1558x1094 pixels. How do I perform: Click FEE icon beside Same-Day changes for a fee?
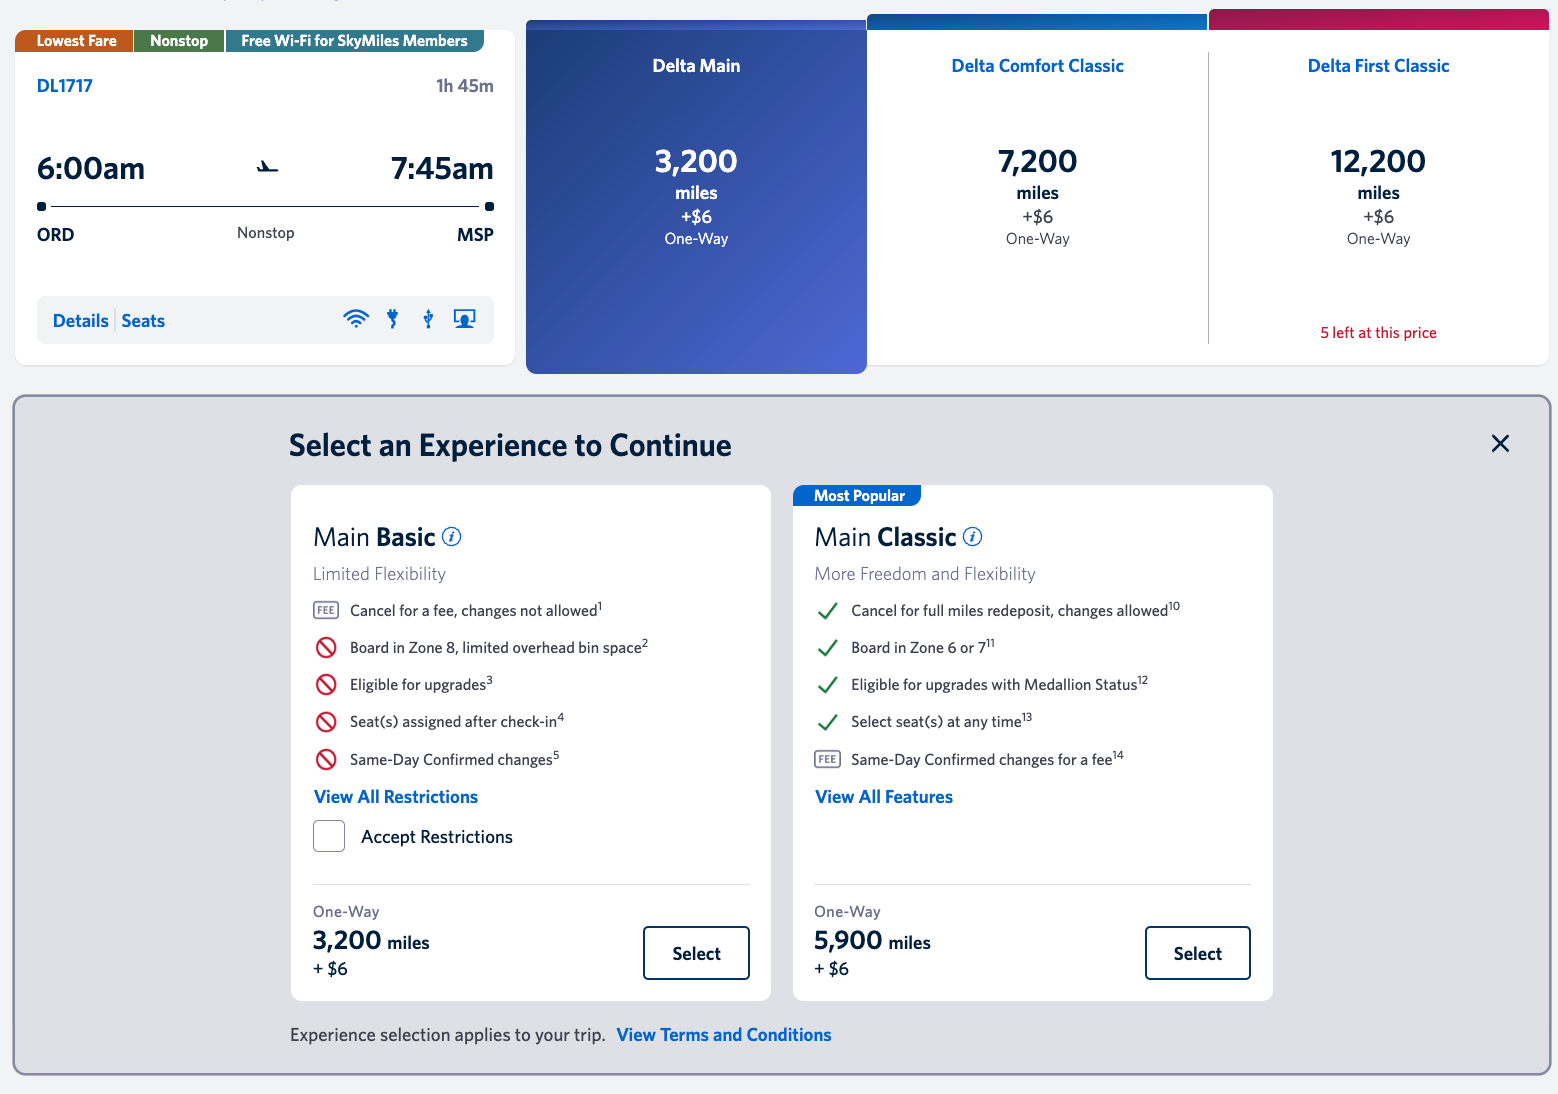[827, 759]
